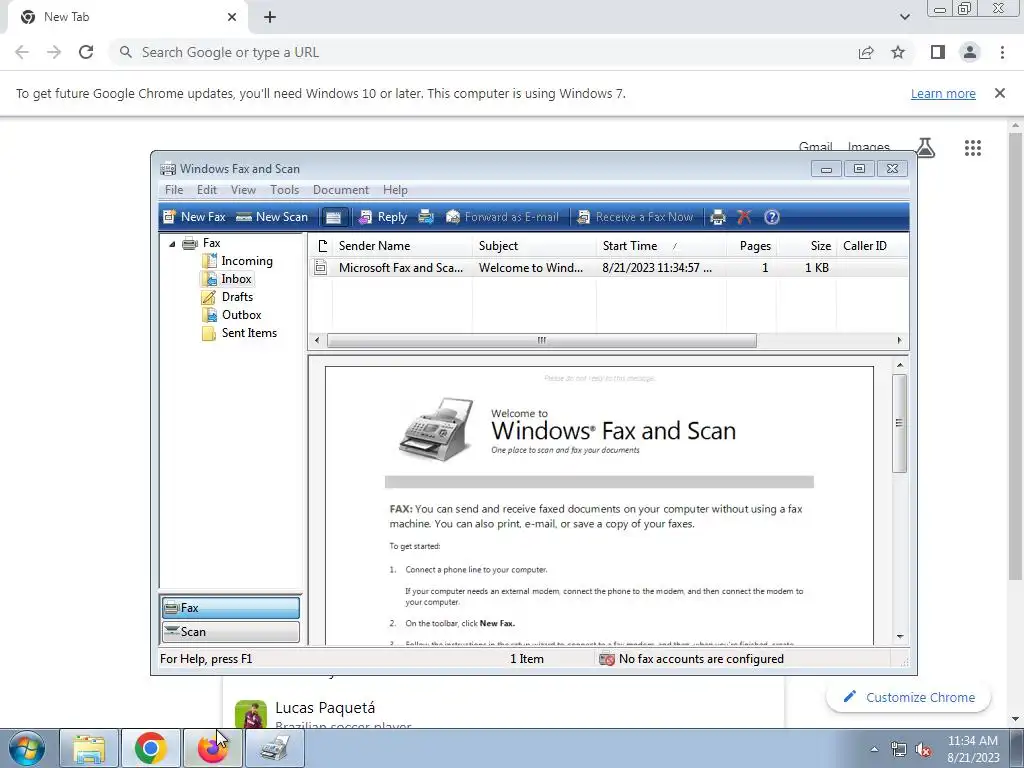Open the Tools menu
The image size is (1024, 768).
click(285, 190)
